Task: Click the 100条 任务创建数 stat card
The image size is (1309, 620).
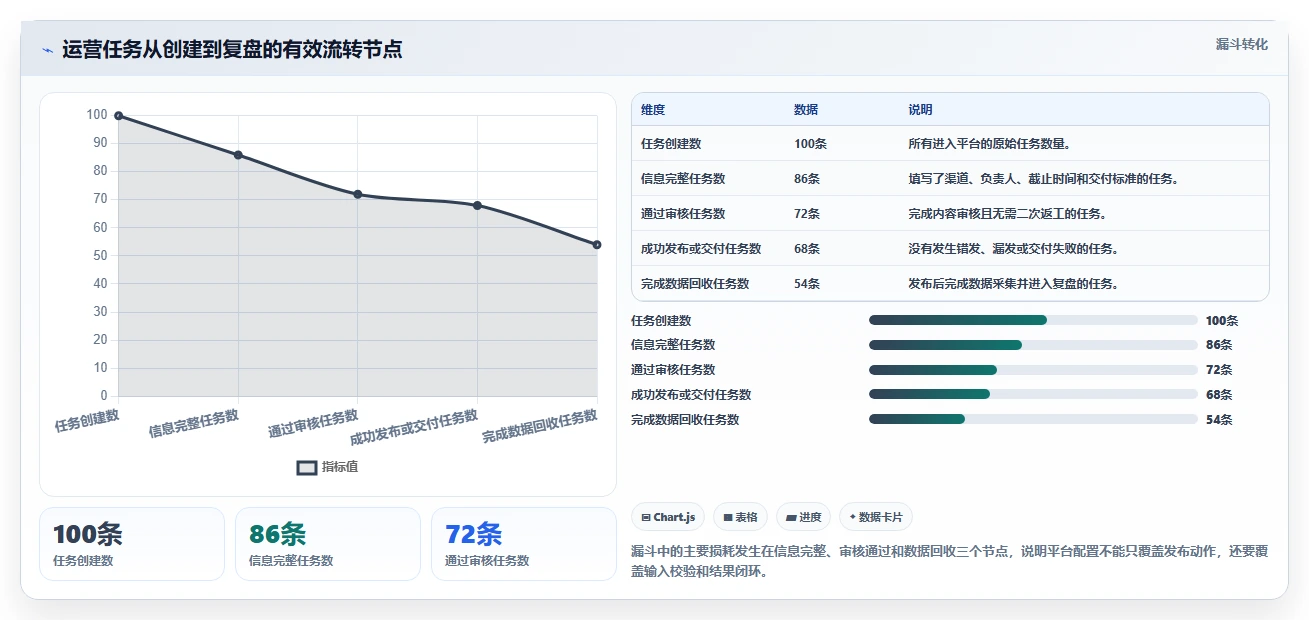Action: 132,544
